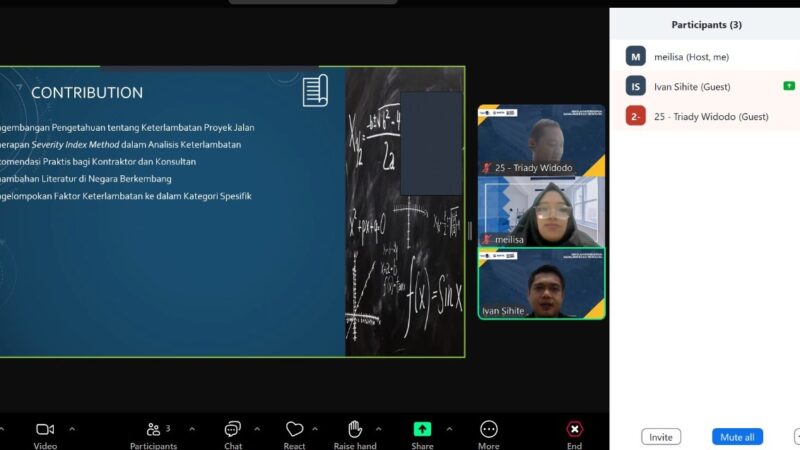
Task: Click the document scroll icon on slide
Action: click(315, 90)
